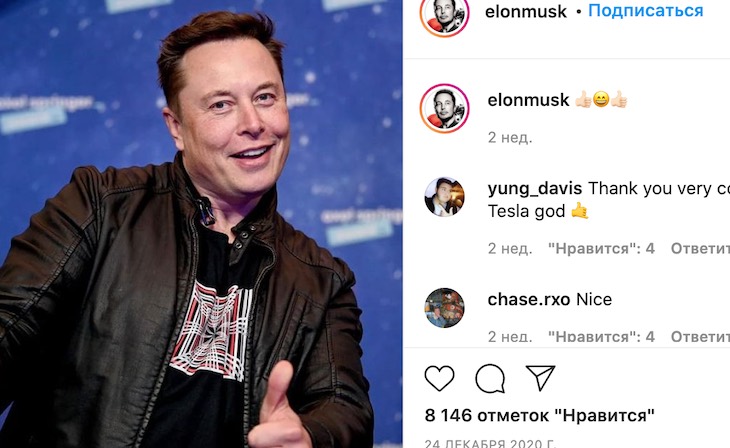
Task: Share the post via paper plane icon
Action: click(x=540, y=377)
